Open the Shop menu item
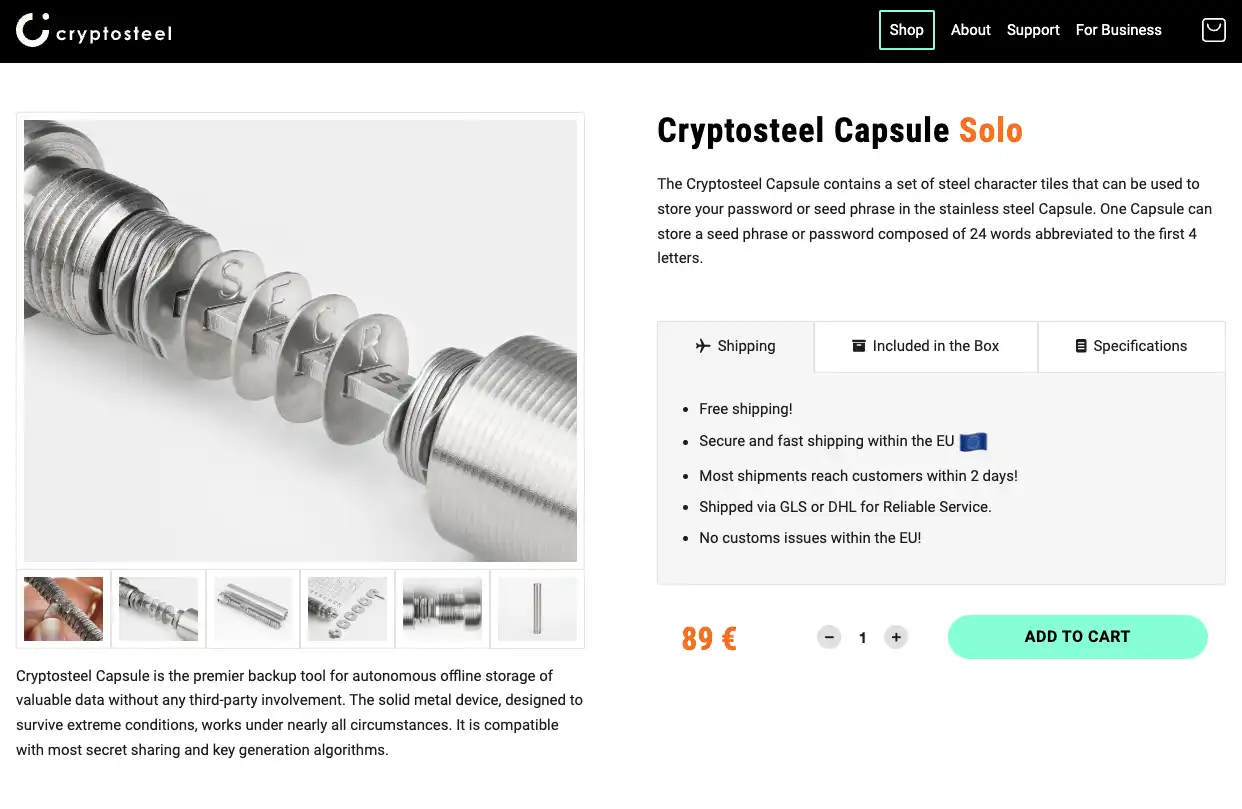The image size is (1242, 809). tap(906, 30)
